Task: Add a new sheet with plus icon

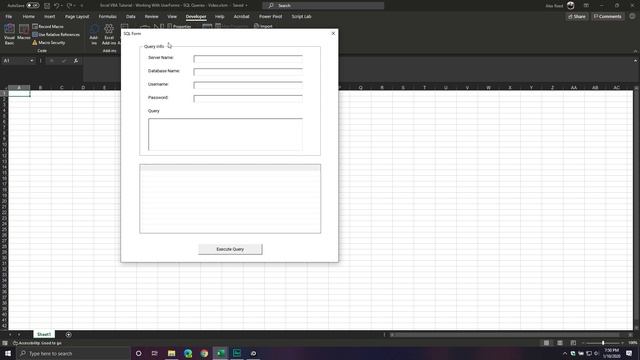Action: [68, 335]
